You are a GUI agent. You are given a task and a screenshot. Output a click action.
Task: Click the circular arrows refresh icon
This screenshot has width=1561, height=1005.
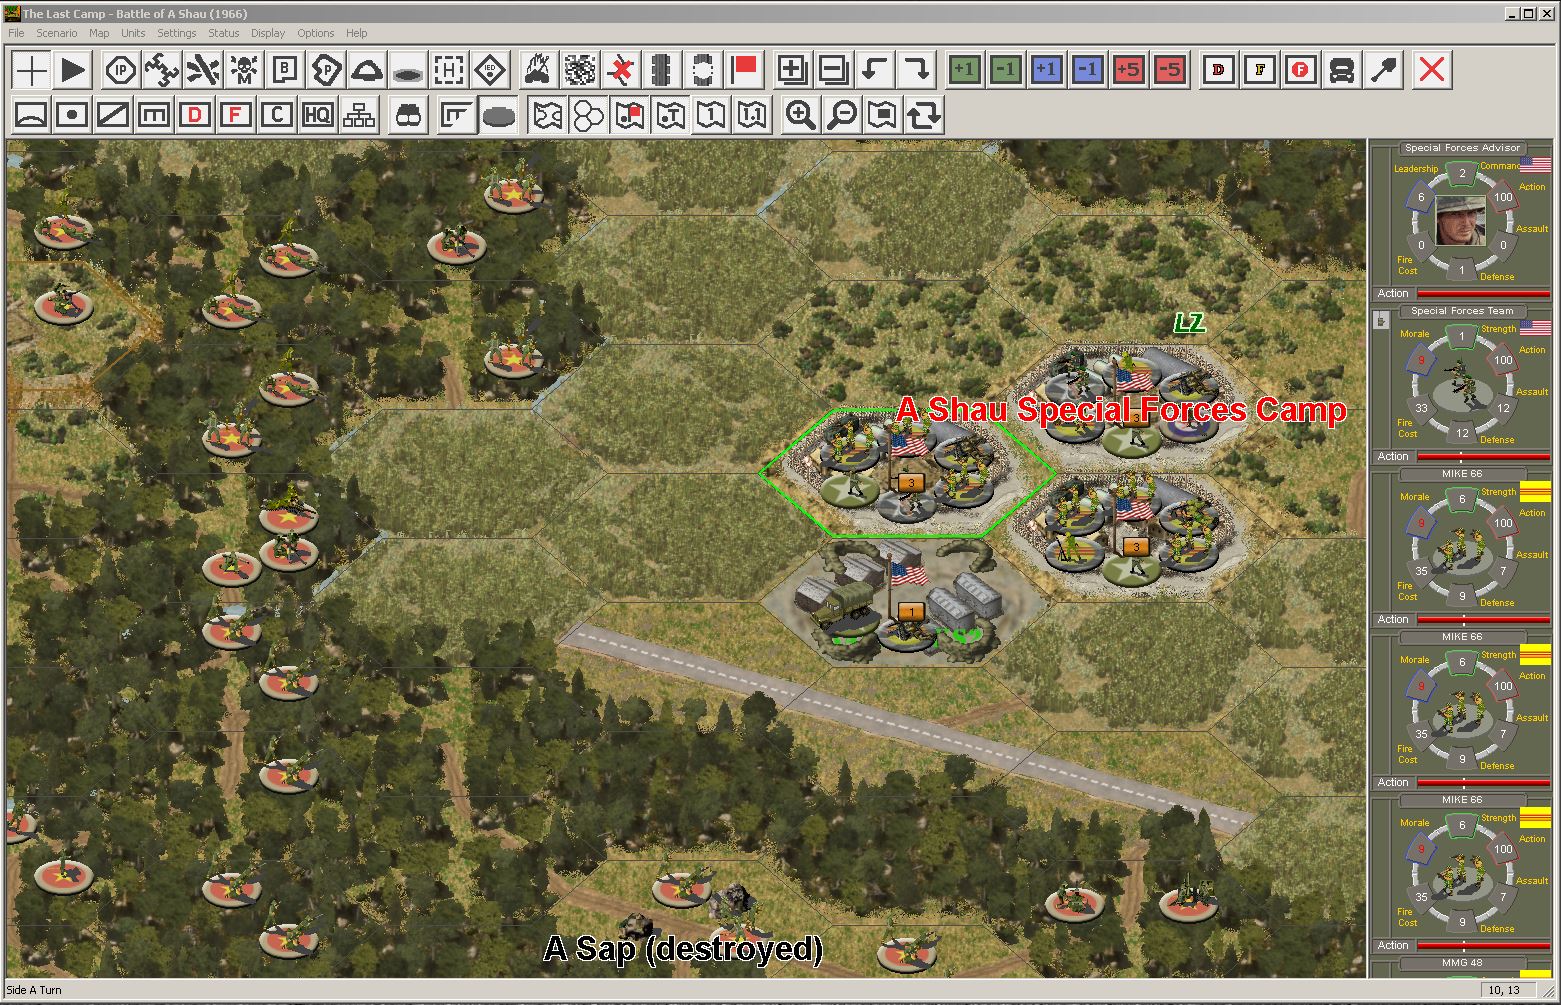(x=924, y=115)
